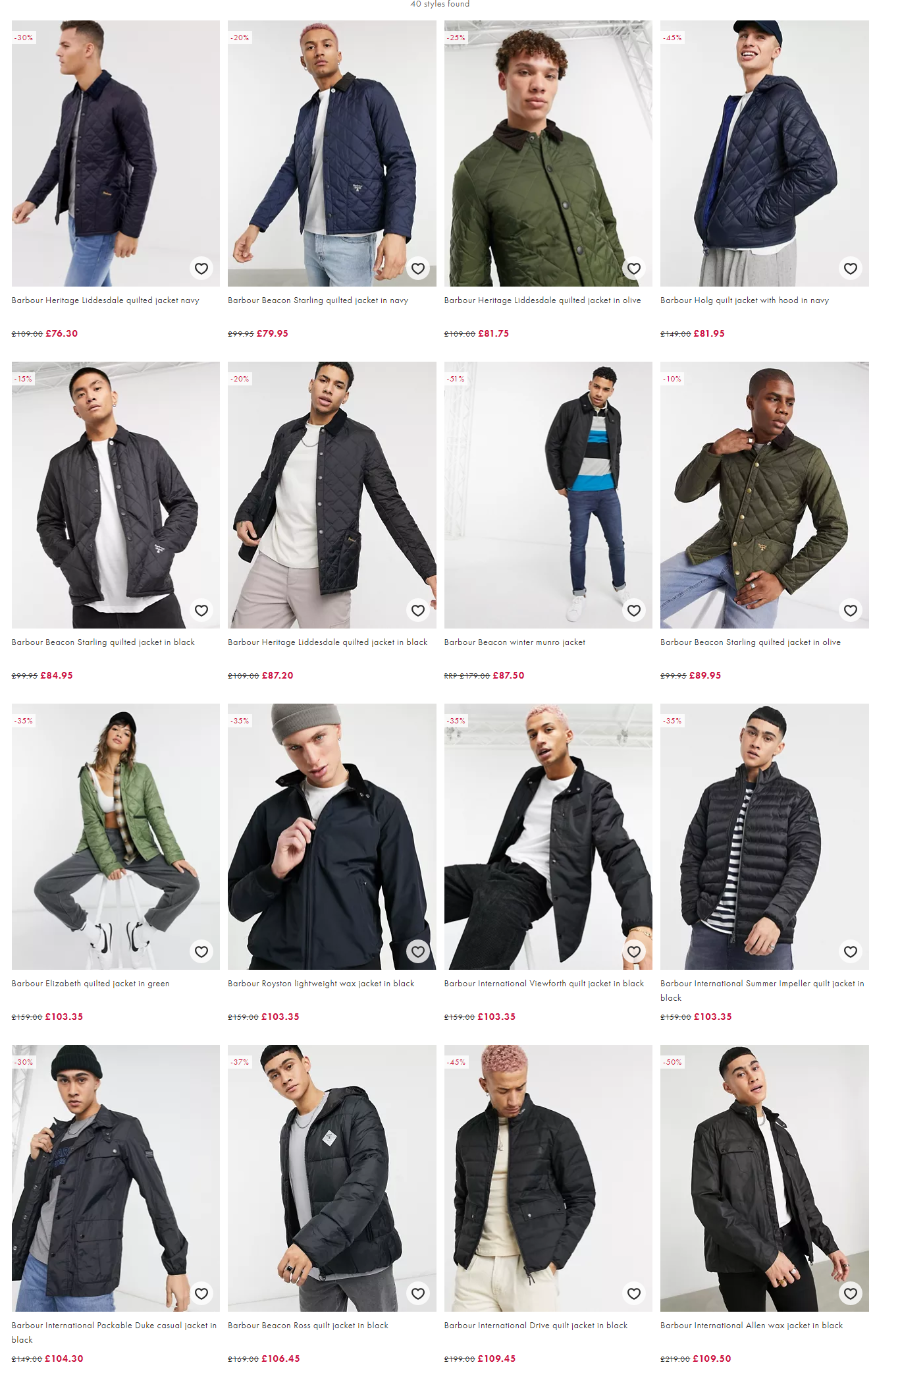Screen dimensions: 900x1373
Task: Save International Drive quilt jacket to wishlist
Action: [x=634, y=1293]
